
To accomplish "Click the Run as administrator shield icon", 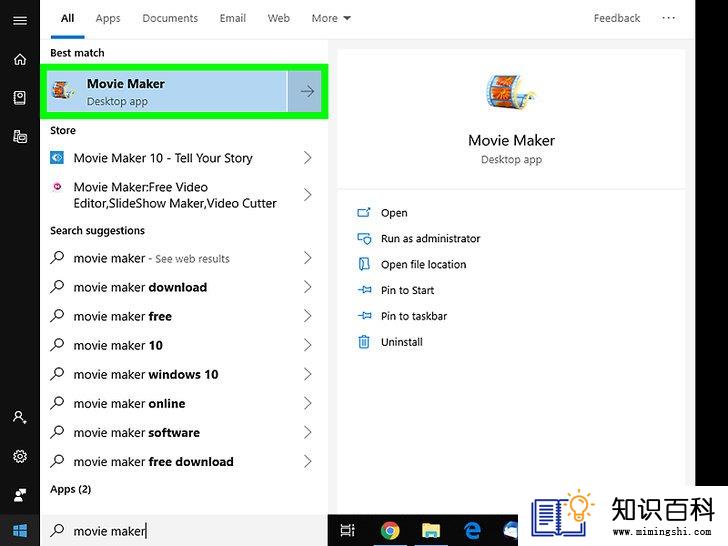I will click(x=364, y=238).
